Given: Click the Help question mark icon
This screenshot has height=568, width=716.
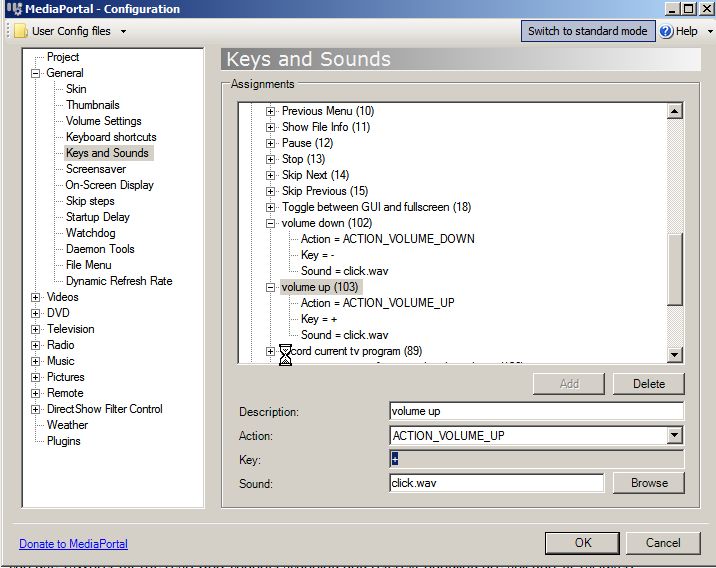Looking at the screenshot, I should pos(666,31).
